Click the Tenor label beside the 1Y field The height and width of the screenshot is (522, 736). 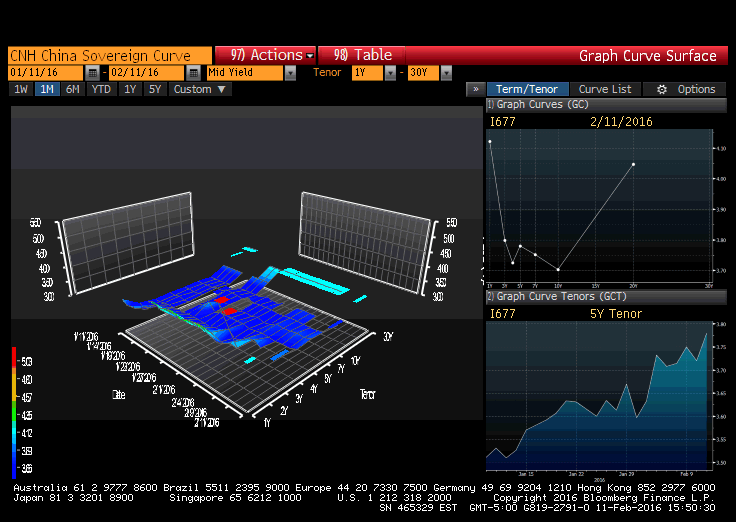click(x=327, y=72)
